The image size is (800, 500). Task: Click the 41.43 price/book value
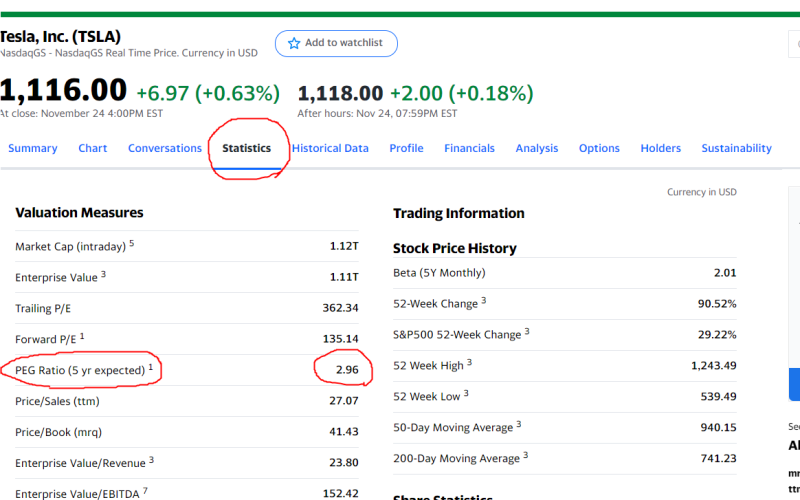343,432
